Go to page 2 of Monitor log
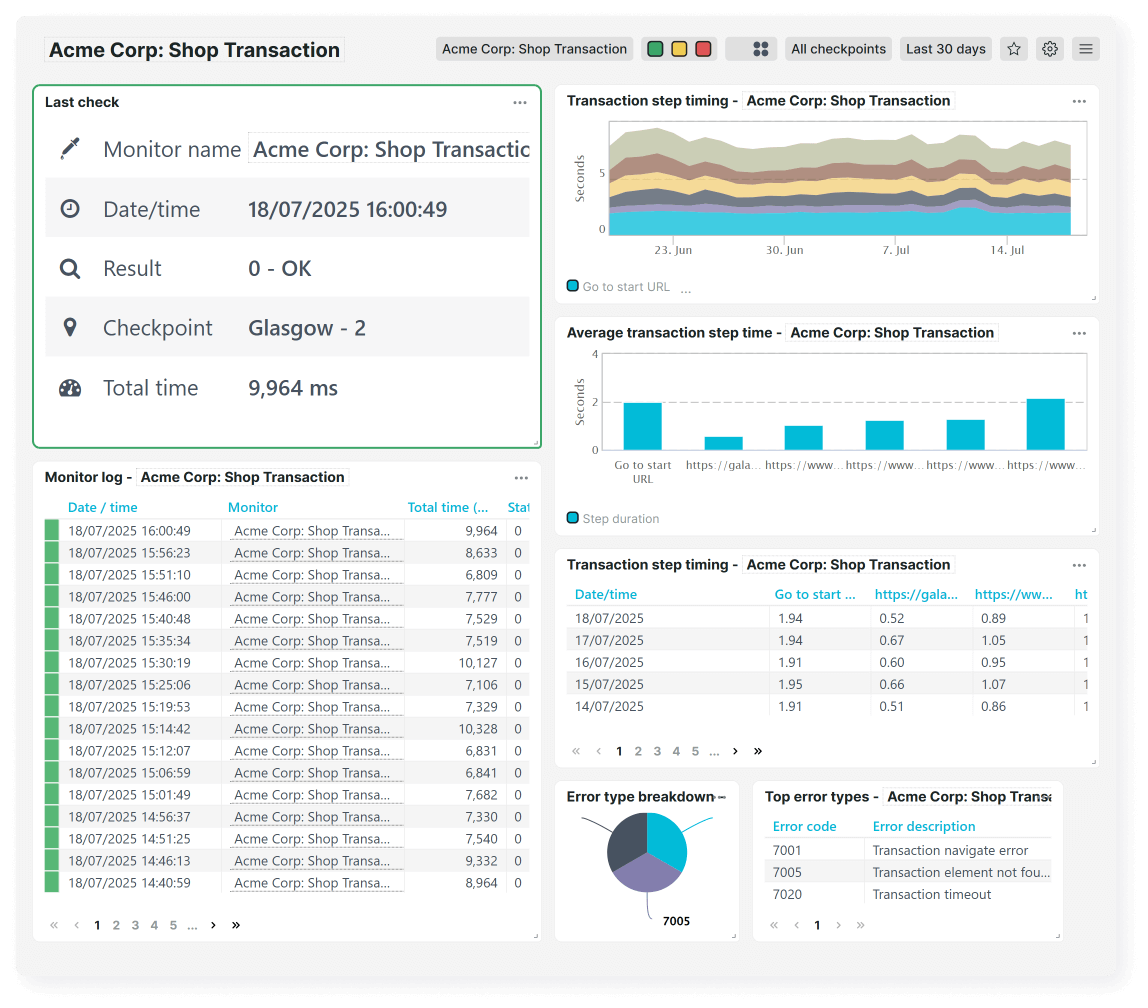The height and width of the screenshot is (1008, 1148). [116, 925]
